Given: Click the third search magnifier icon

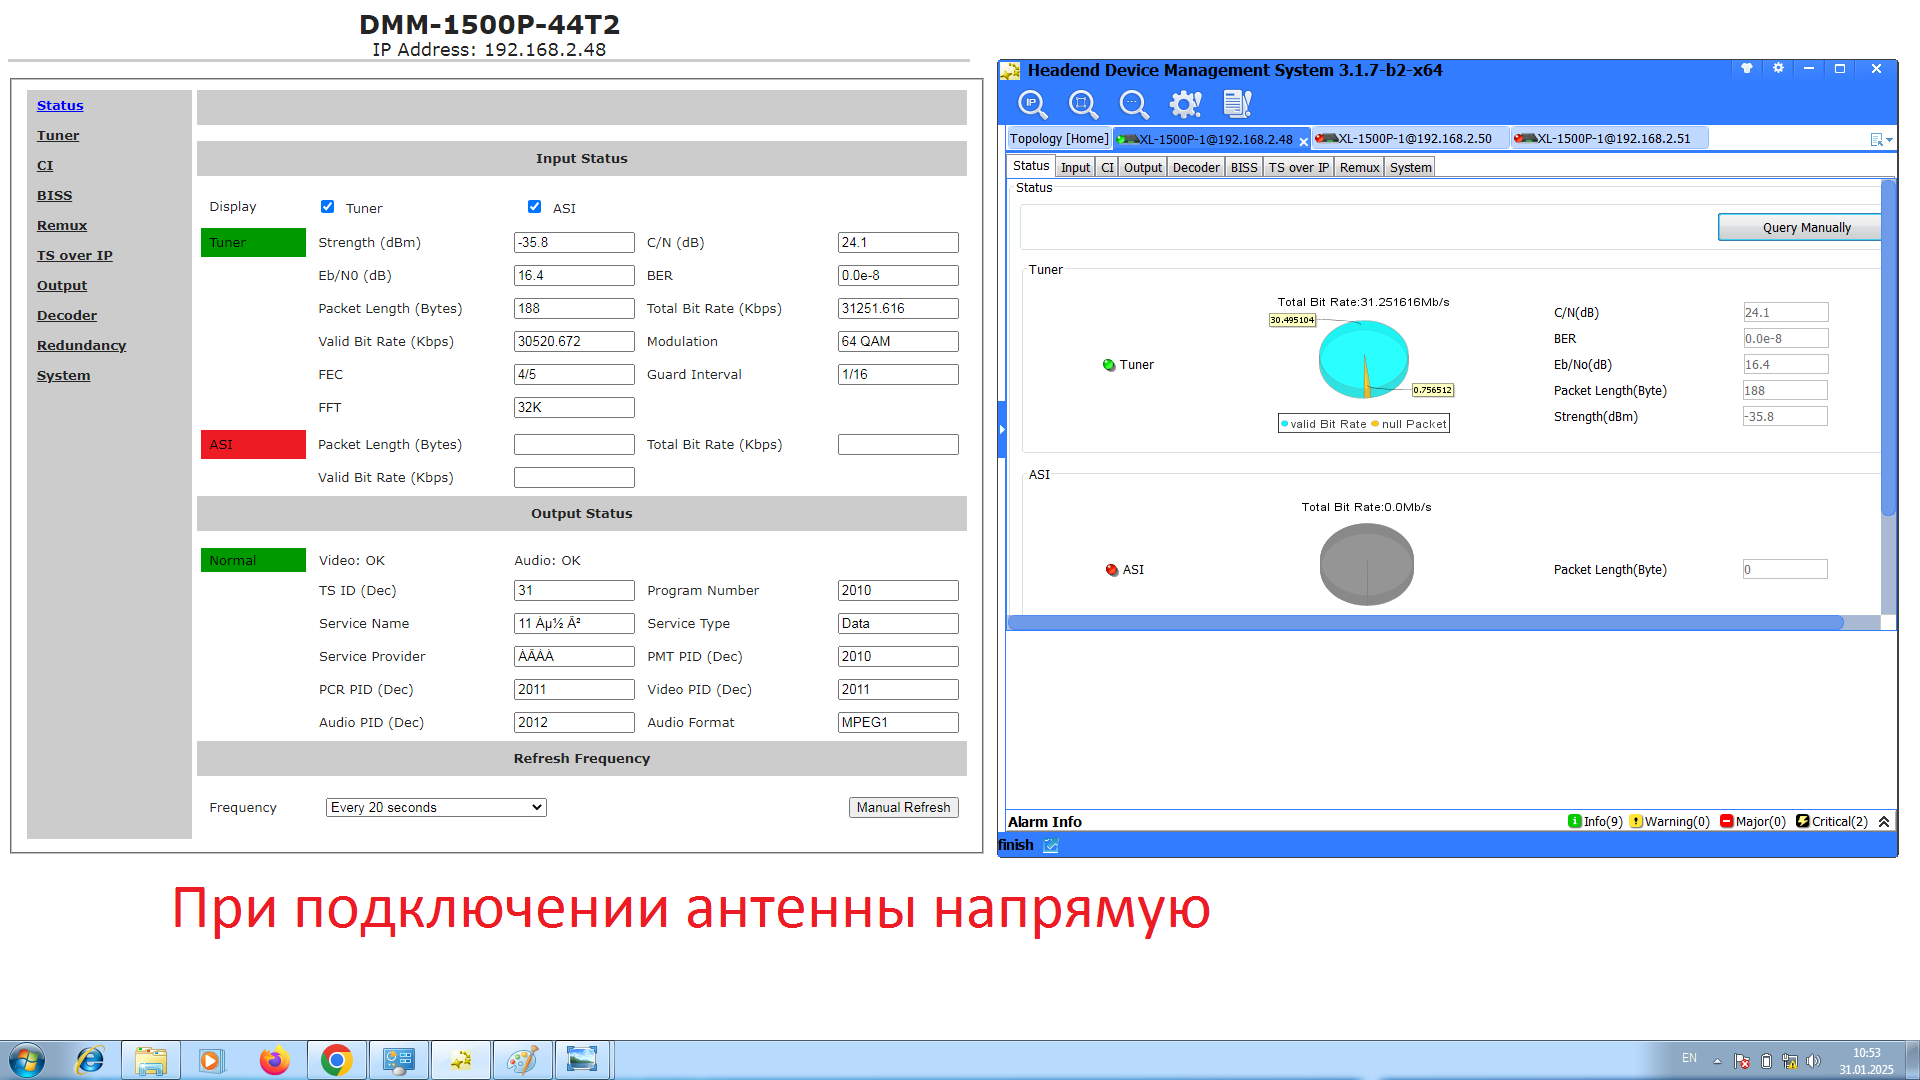Looking at the screenshot, I should point(1133,104).
